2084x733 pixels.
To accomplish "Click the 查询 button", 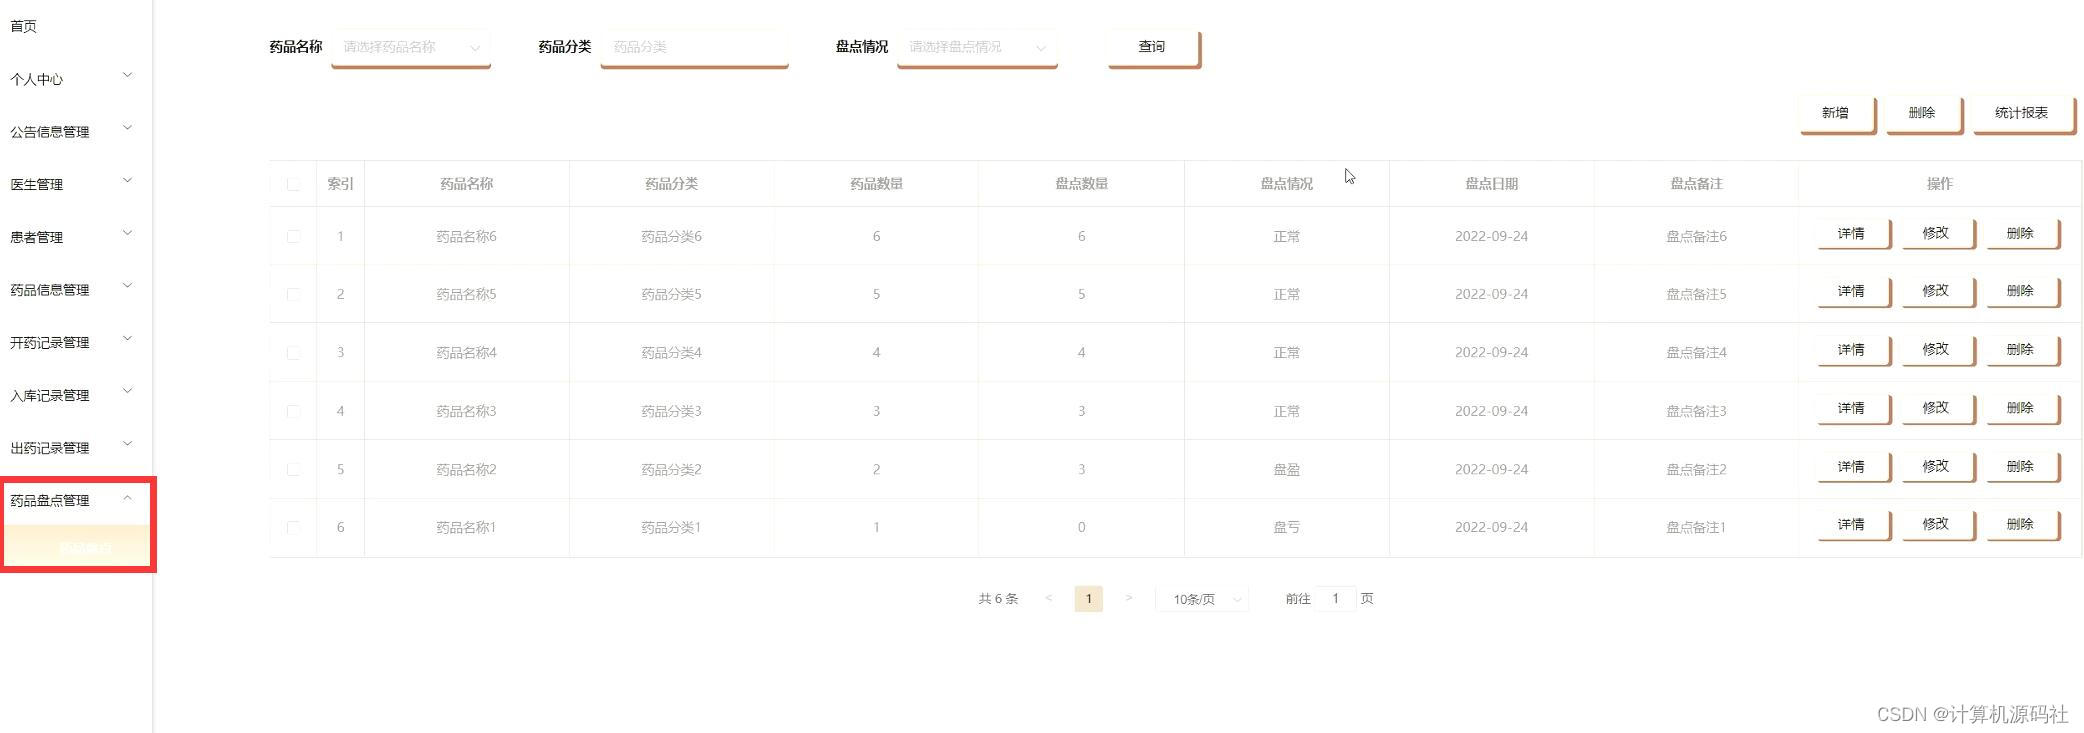I will (x=1153, y=47).
